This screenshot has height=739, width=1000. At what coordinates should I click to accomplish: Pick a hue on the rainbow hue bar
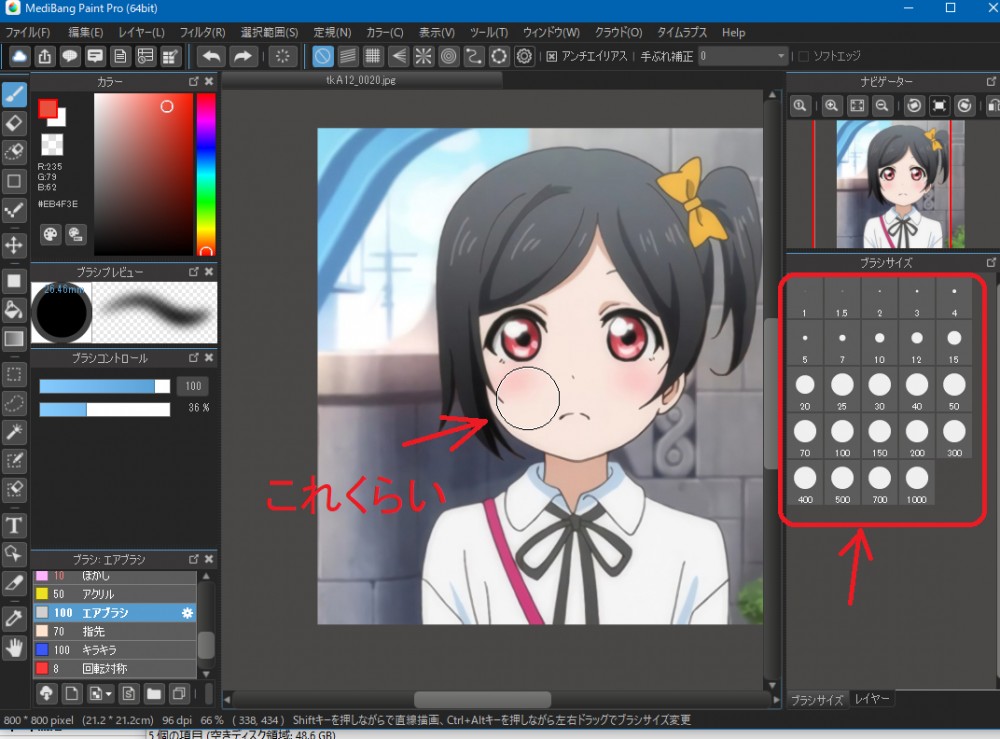(206, 174)
